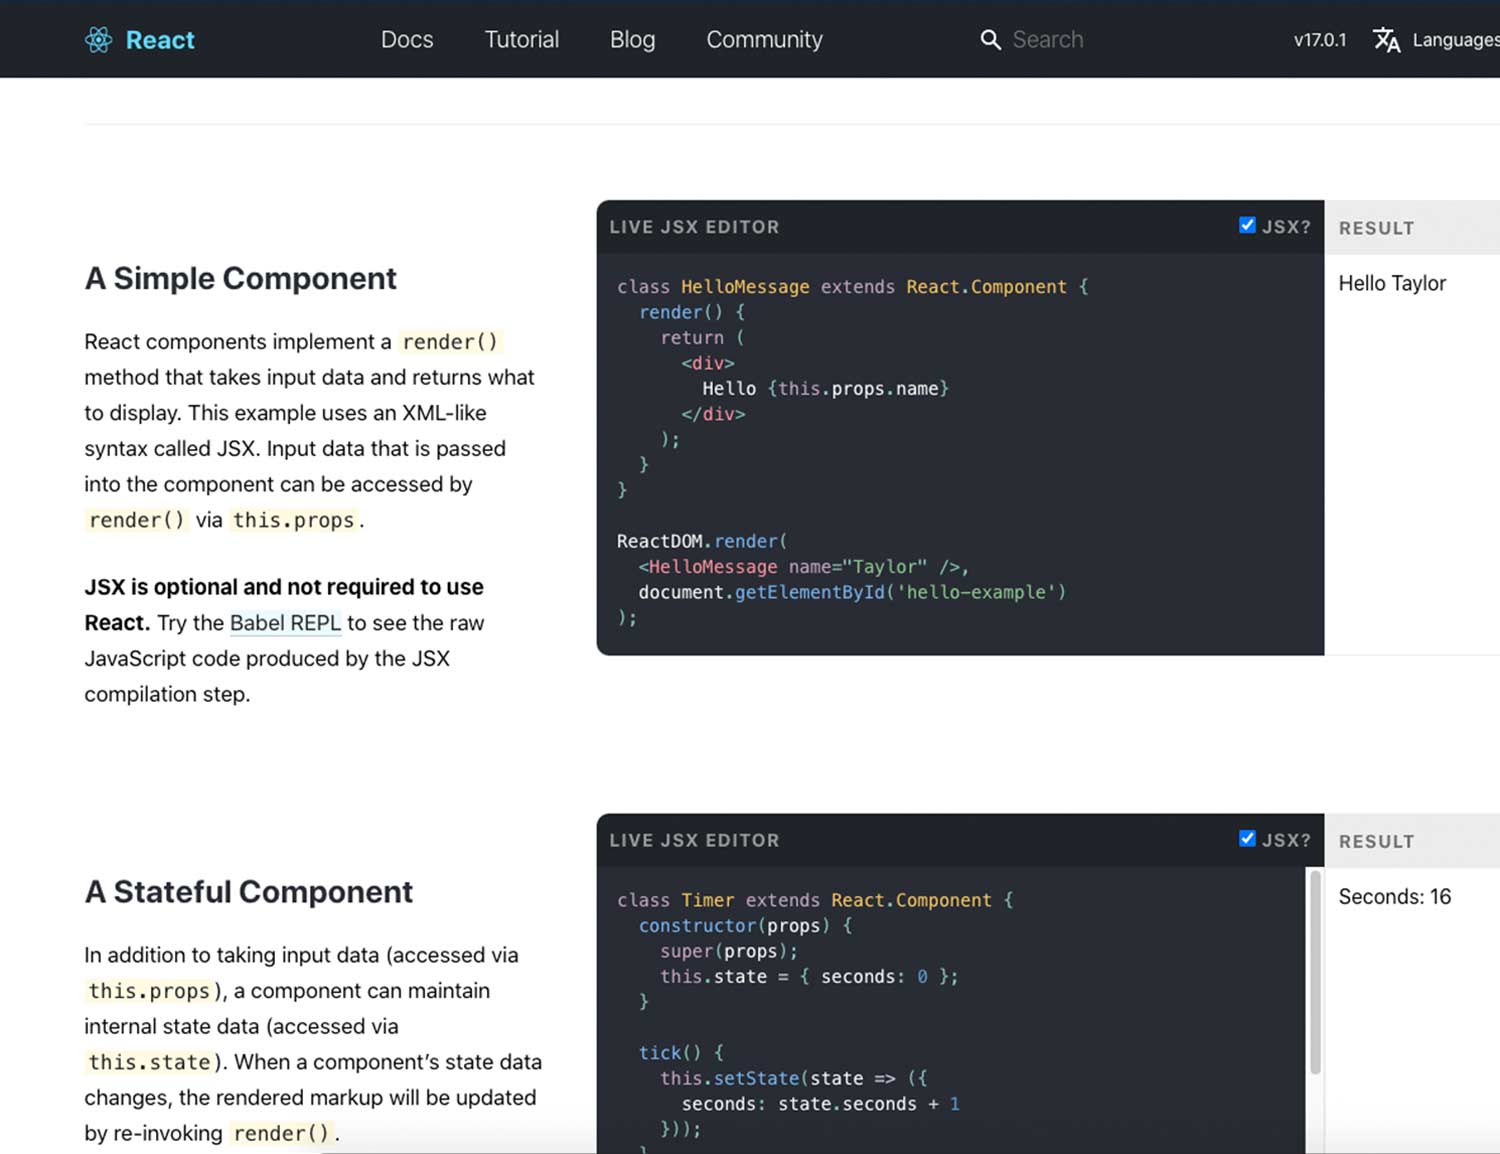Click the first LIVE JSX EDITOR label
Viewport: 1500px width, 1154px height.
(x=695, y=227)
